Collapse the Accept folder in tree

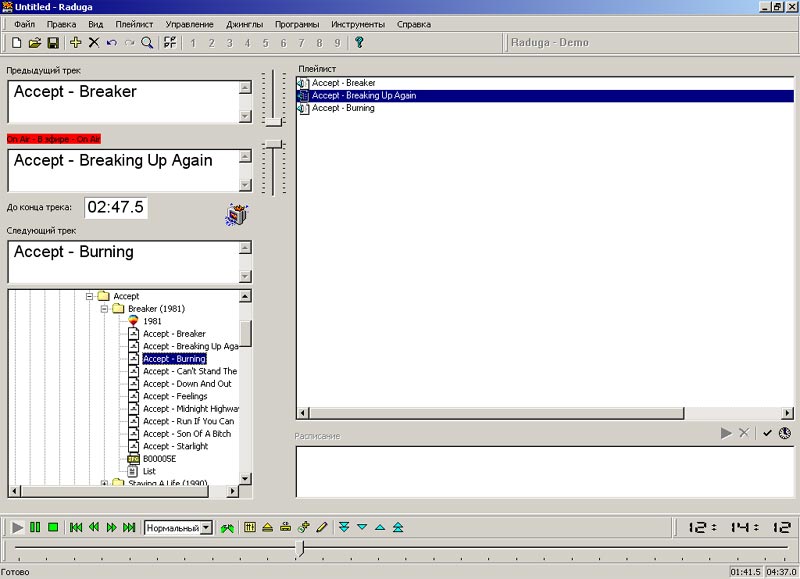[90, 297]
